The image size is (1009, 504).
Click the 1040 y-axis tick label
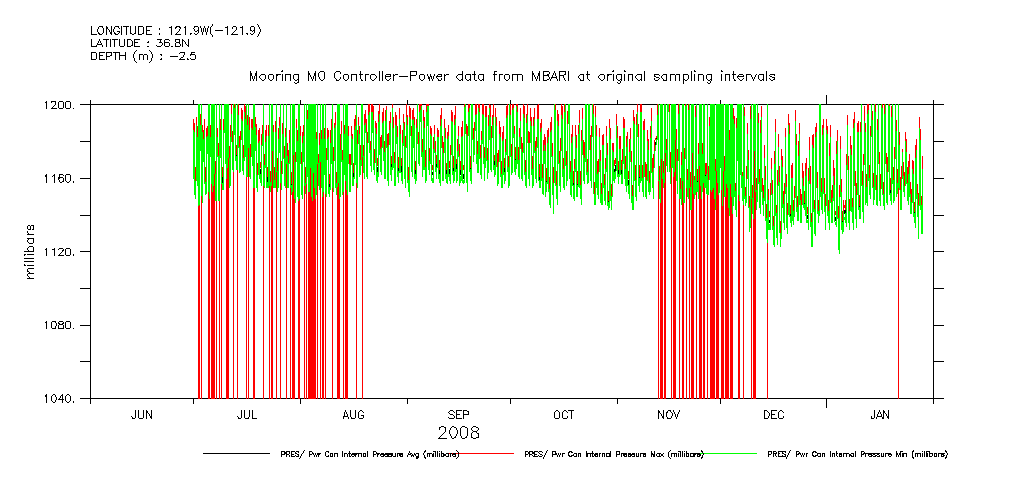(x=63, y=399)
